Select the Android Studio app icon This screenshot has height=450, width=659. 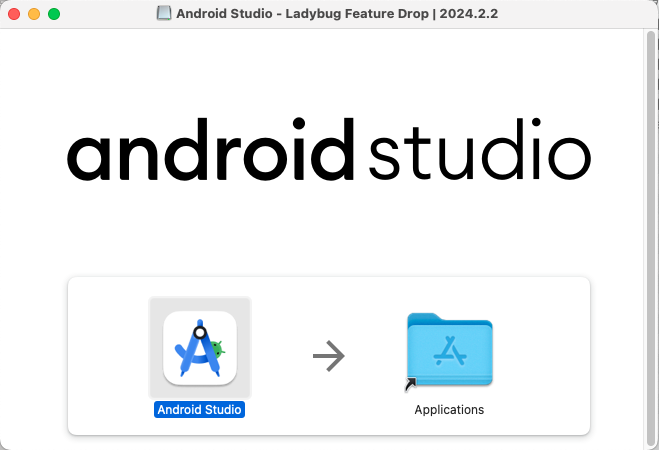[x=200, y=348]
